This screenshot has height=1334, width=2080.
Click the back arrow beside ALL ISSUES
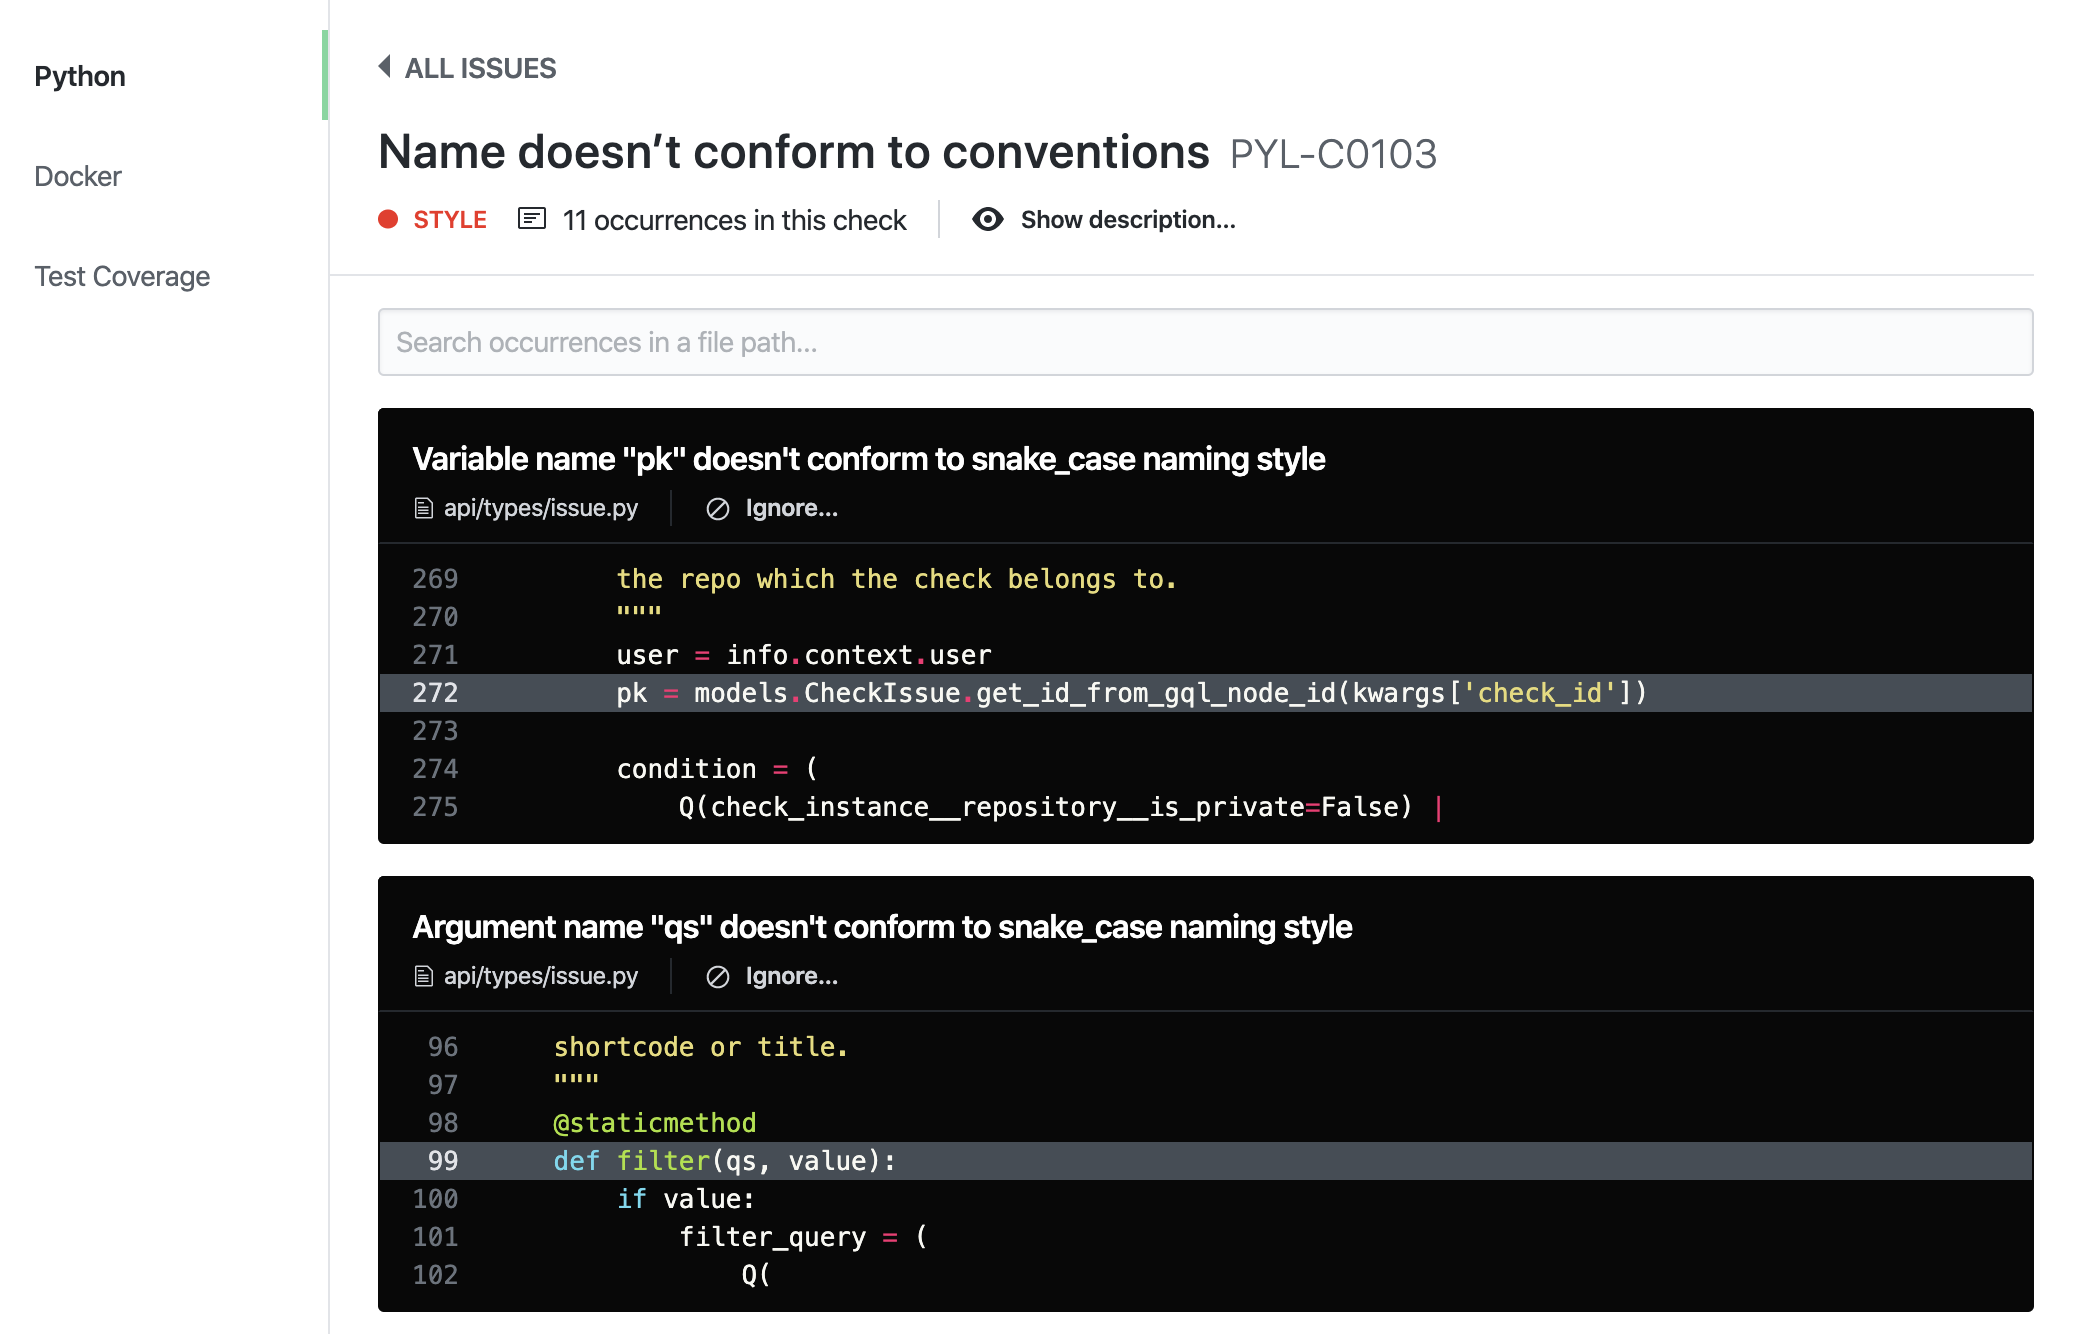tap(384, 67)
